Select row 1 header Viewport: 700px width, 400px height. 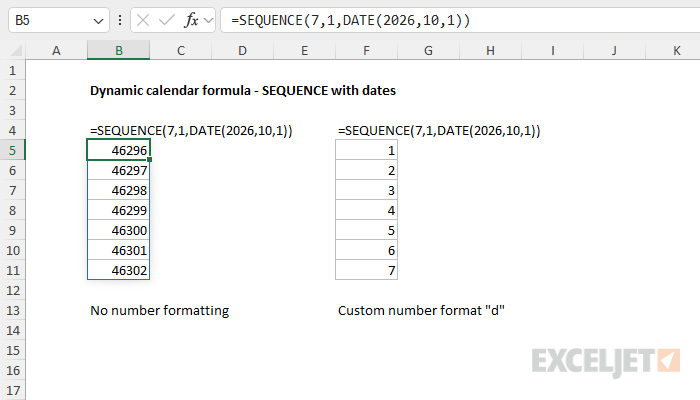12,71
